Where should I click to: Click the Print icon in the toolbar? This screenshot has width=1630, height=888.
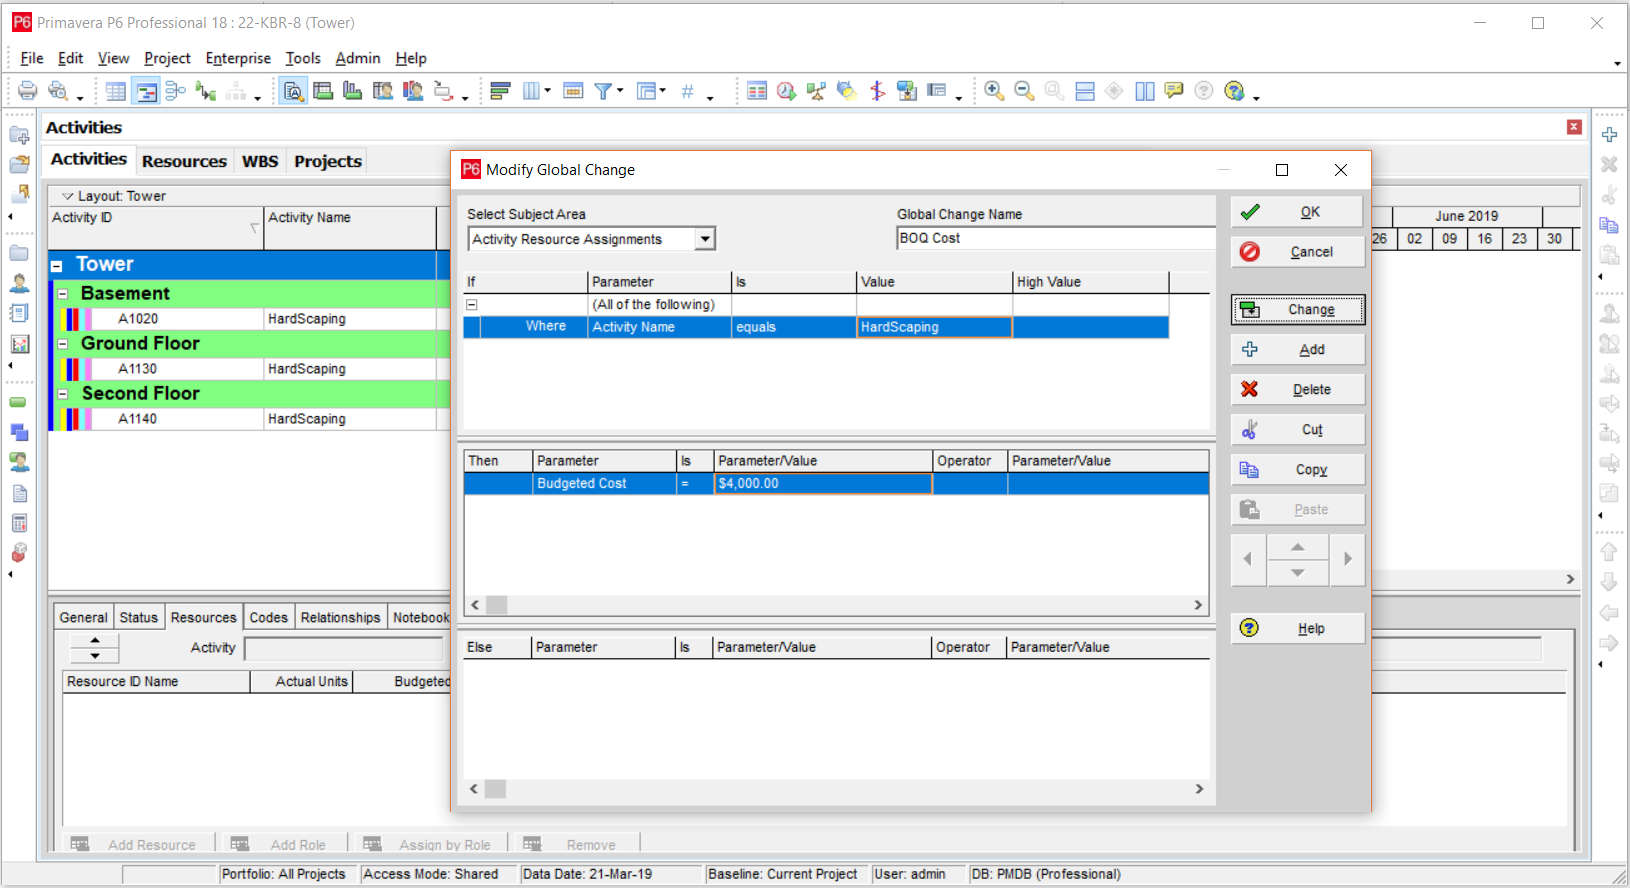click(28, 91)
